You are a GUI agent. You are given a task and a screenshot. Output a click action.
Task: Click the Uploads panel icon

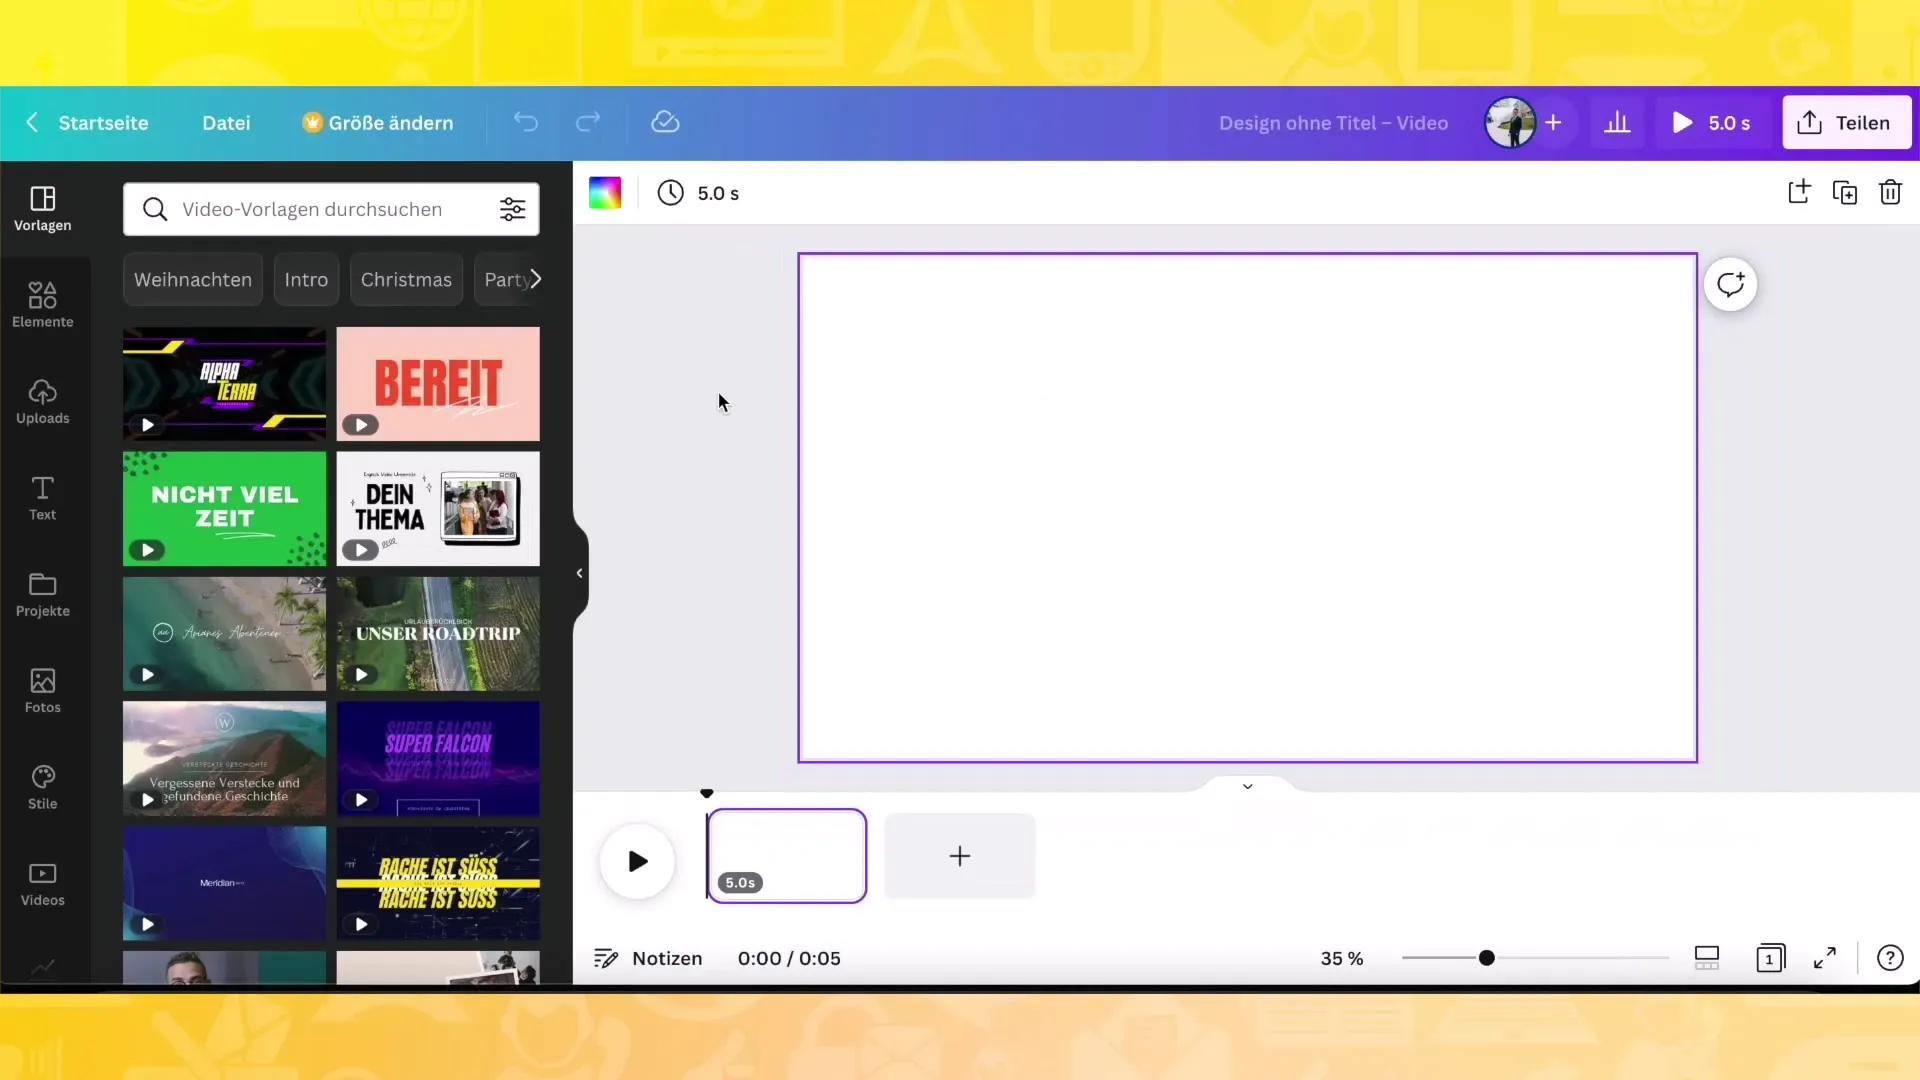tap(42, 400)
